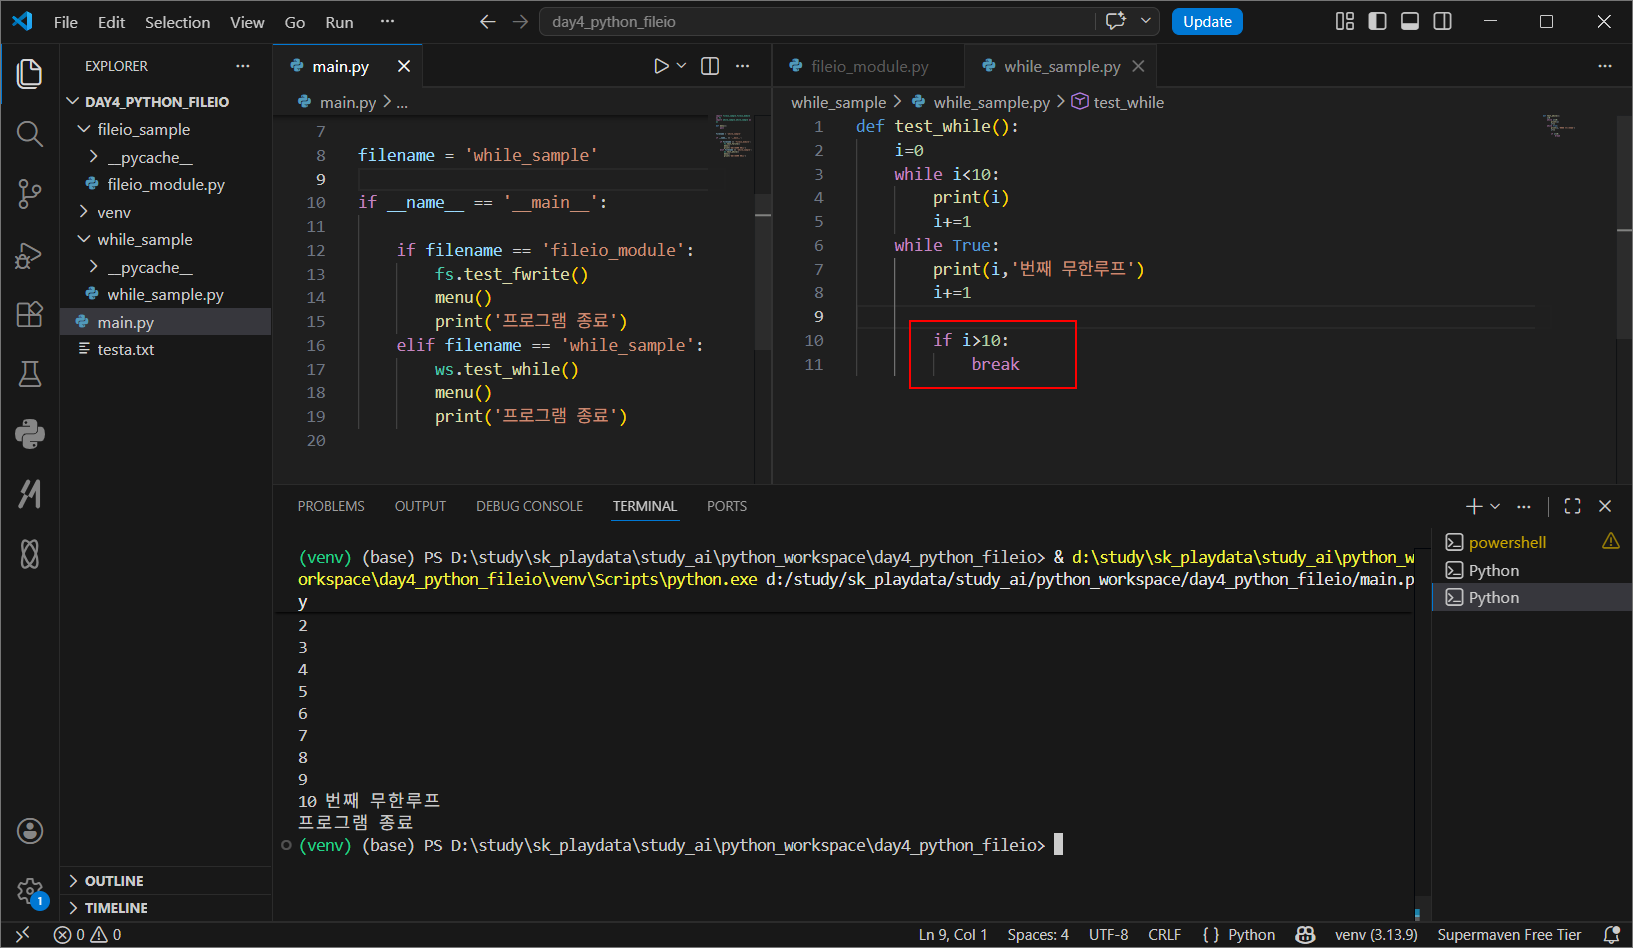Close the main.py tab
The height and width of the screenshot is (948, 1633).
click(404, 66)
